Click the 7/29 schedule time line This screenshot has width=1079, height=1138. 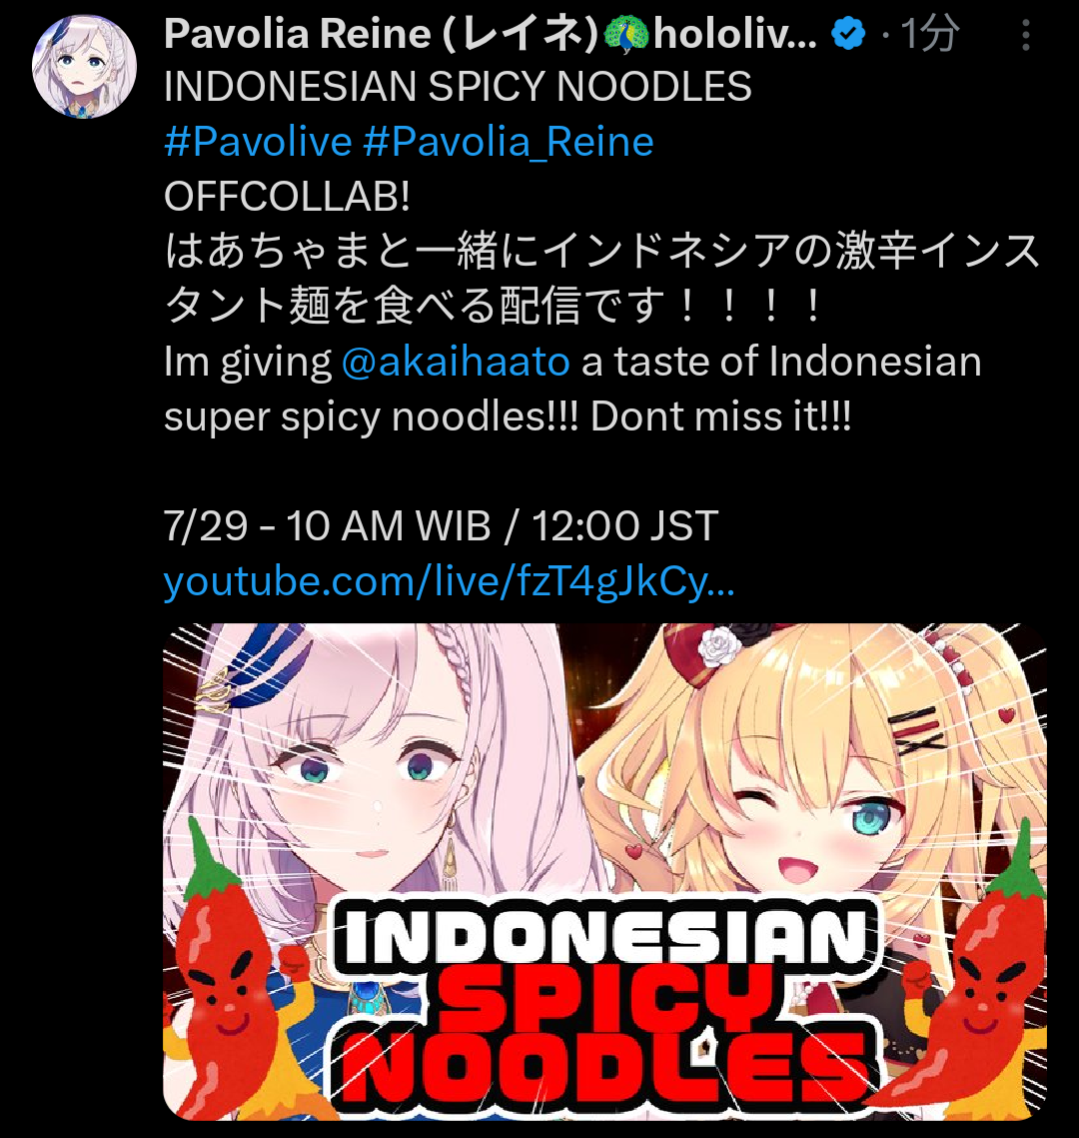click(440, 525)
